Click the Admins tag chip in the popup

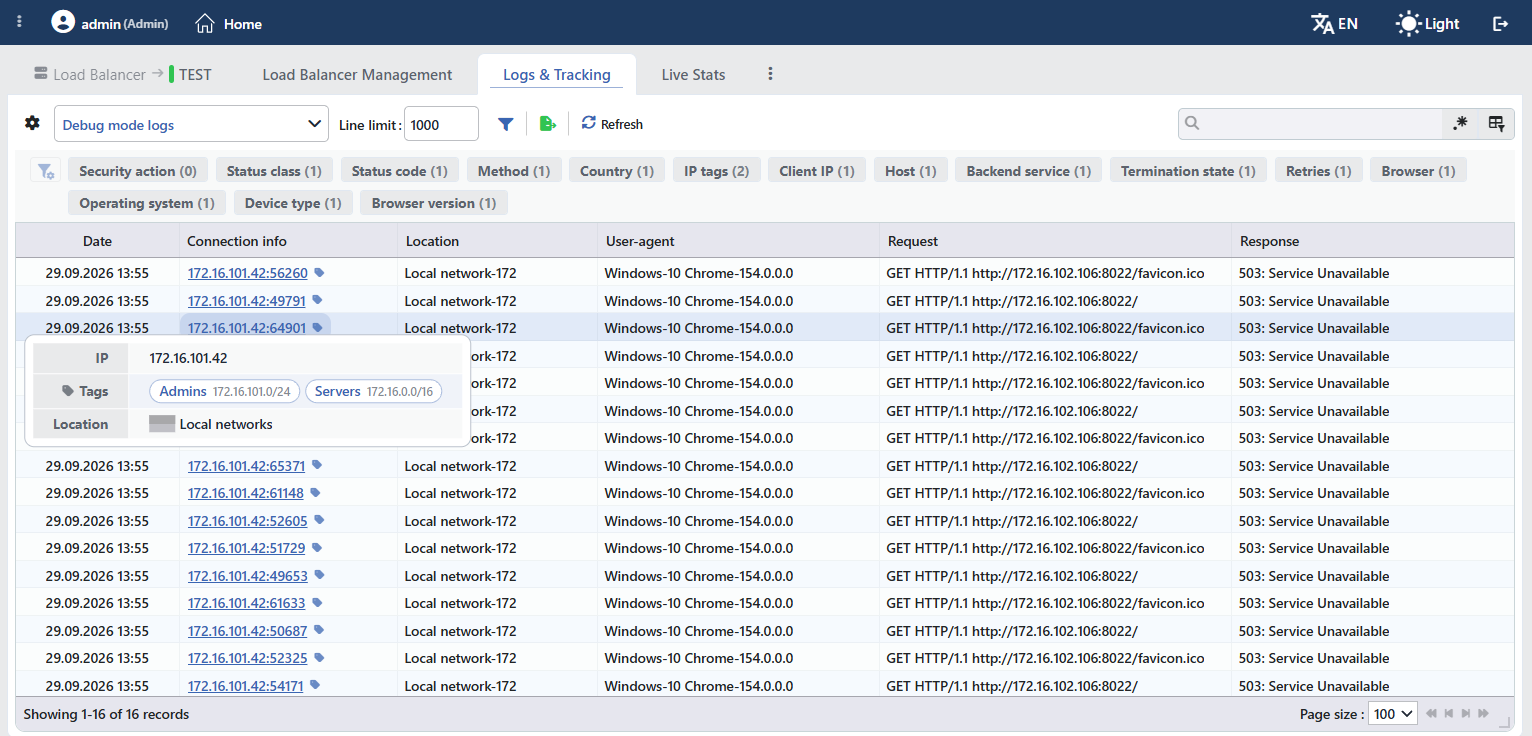(225, 392)
